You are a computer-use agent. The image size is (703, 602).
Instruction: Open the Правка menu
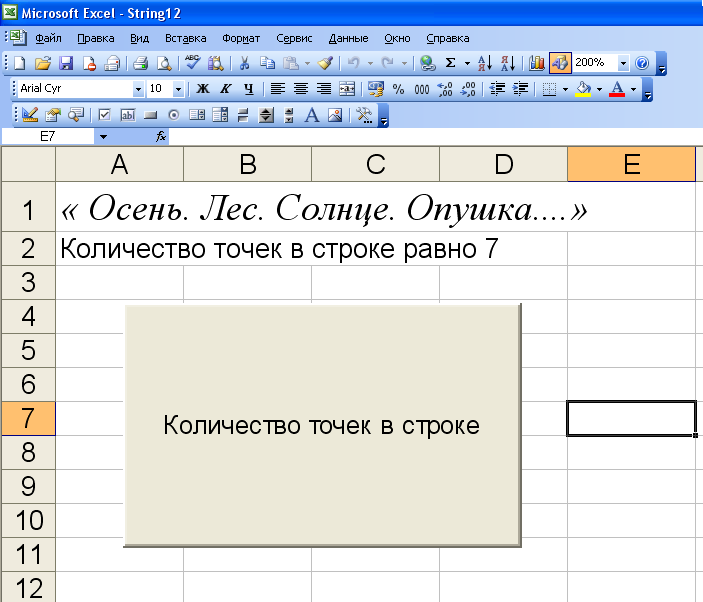(95, 39)
